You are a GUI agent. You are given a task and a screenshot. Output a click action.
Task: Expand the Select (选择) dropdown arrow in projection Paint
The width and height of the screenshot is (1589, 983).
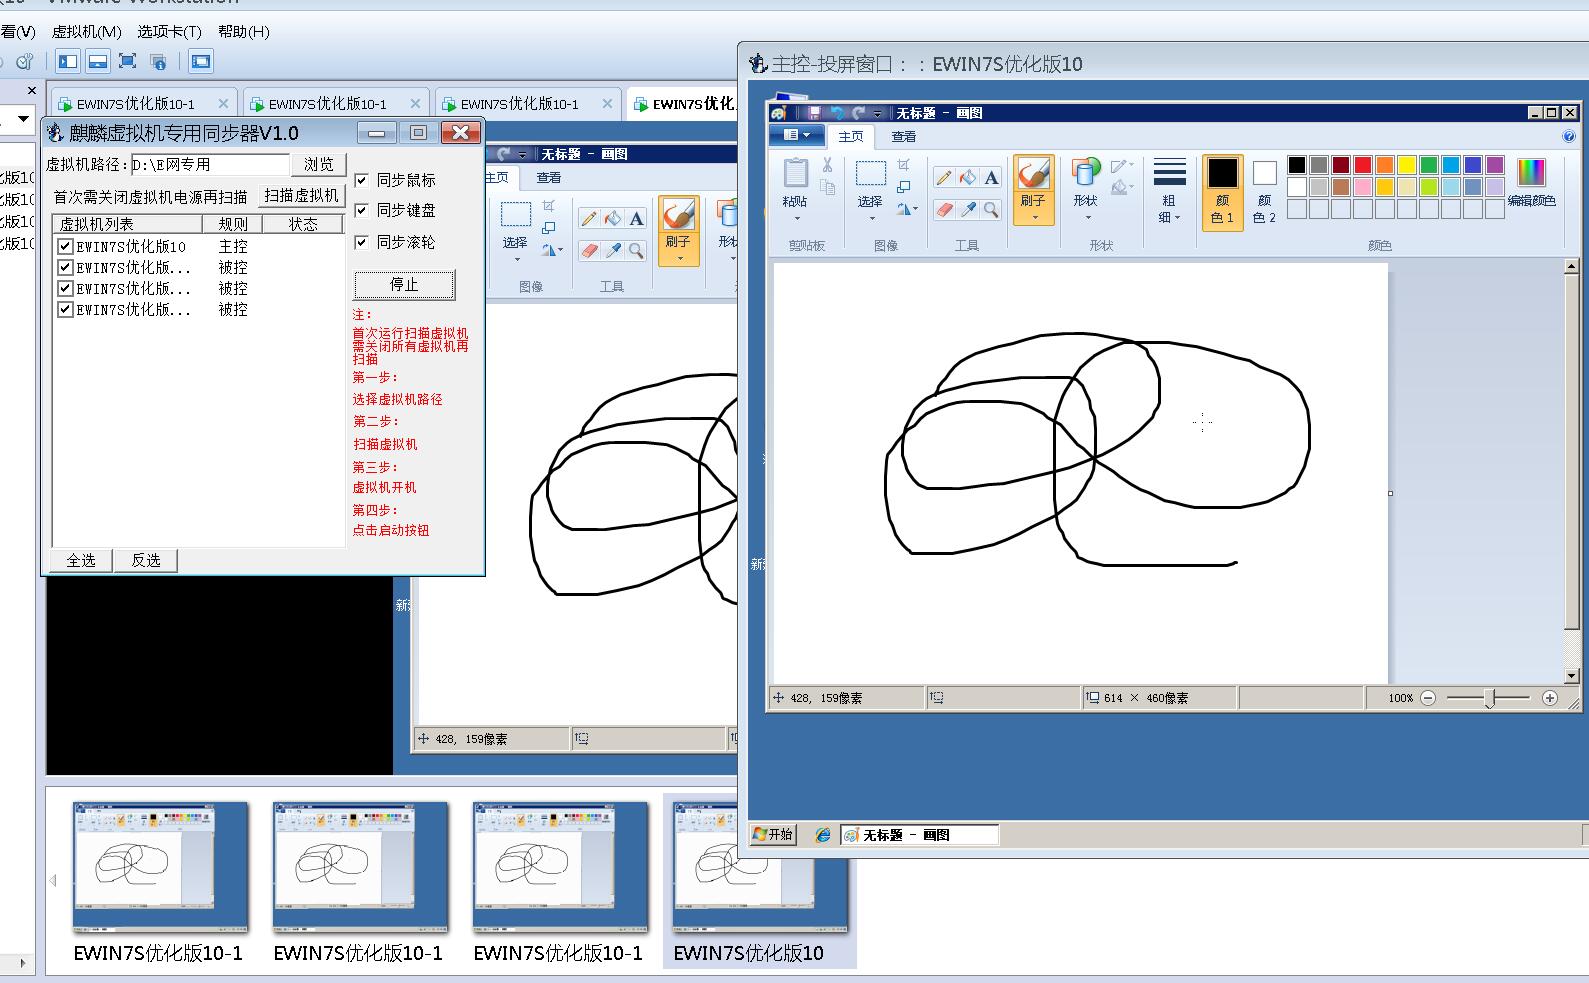point(871,219)
